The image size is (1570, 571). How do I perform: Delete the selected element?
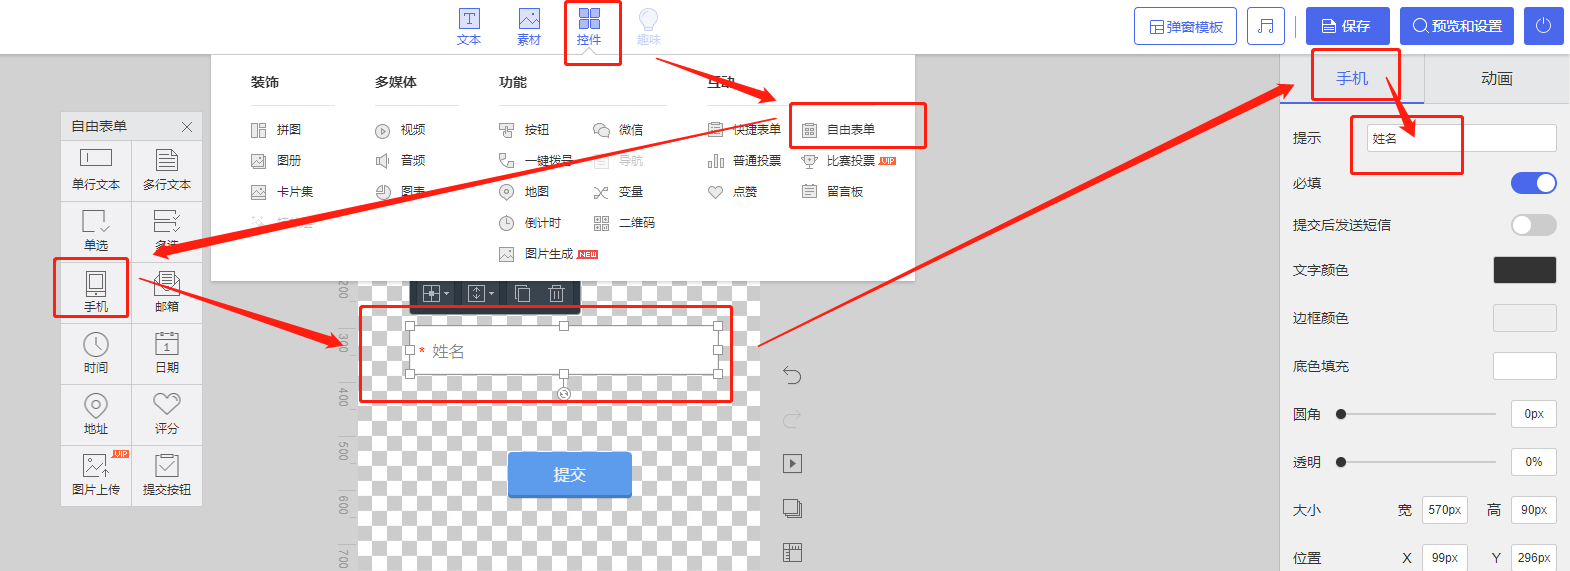557,293
